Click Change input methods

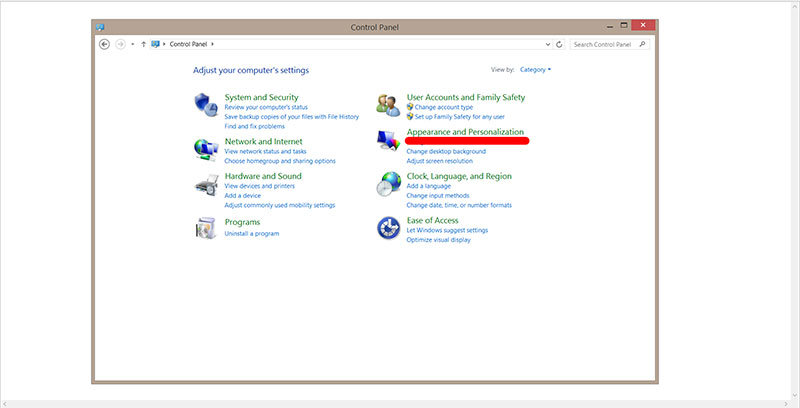pos(438,196)
